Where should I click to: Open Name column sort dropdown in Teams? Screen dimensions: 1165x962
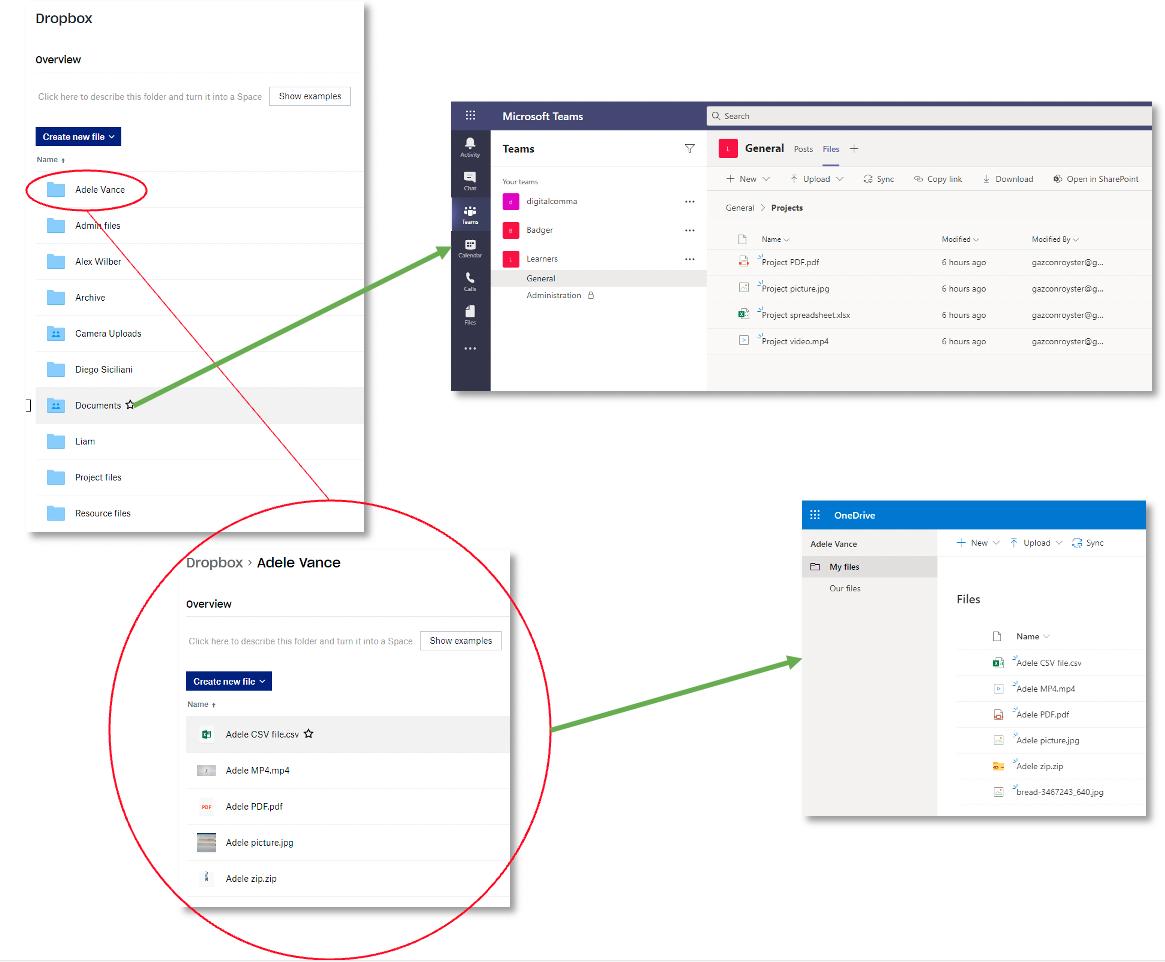coord(776,239)
